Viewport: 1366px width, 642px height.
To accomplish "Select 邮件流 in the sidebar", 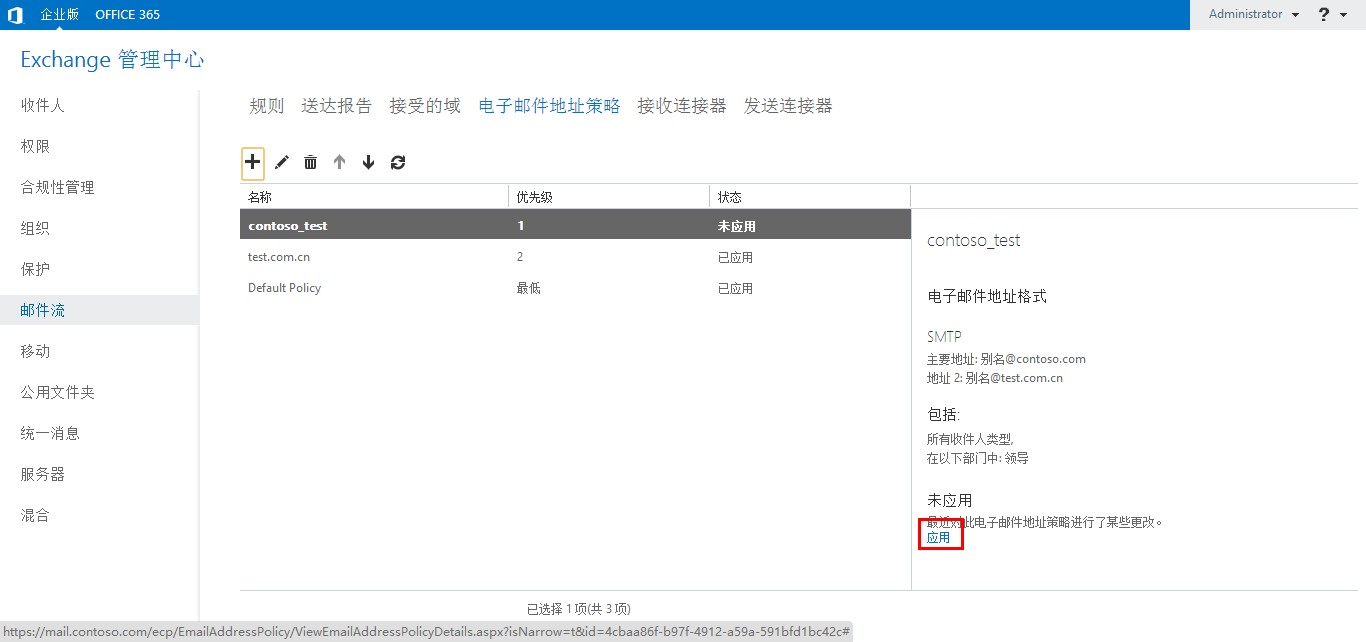I will (x=100, y=310).
